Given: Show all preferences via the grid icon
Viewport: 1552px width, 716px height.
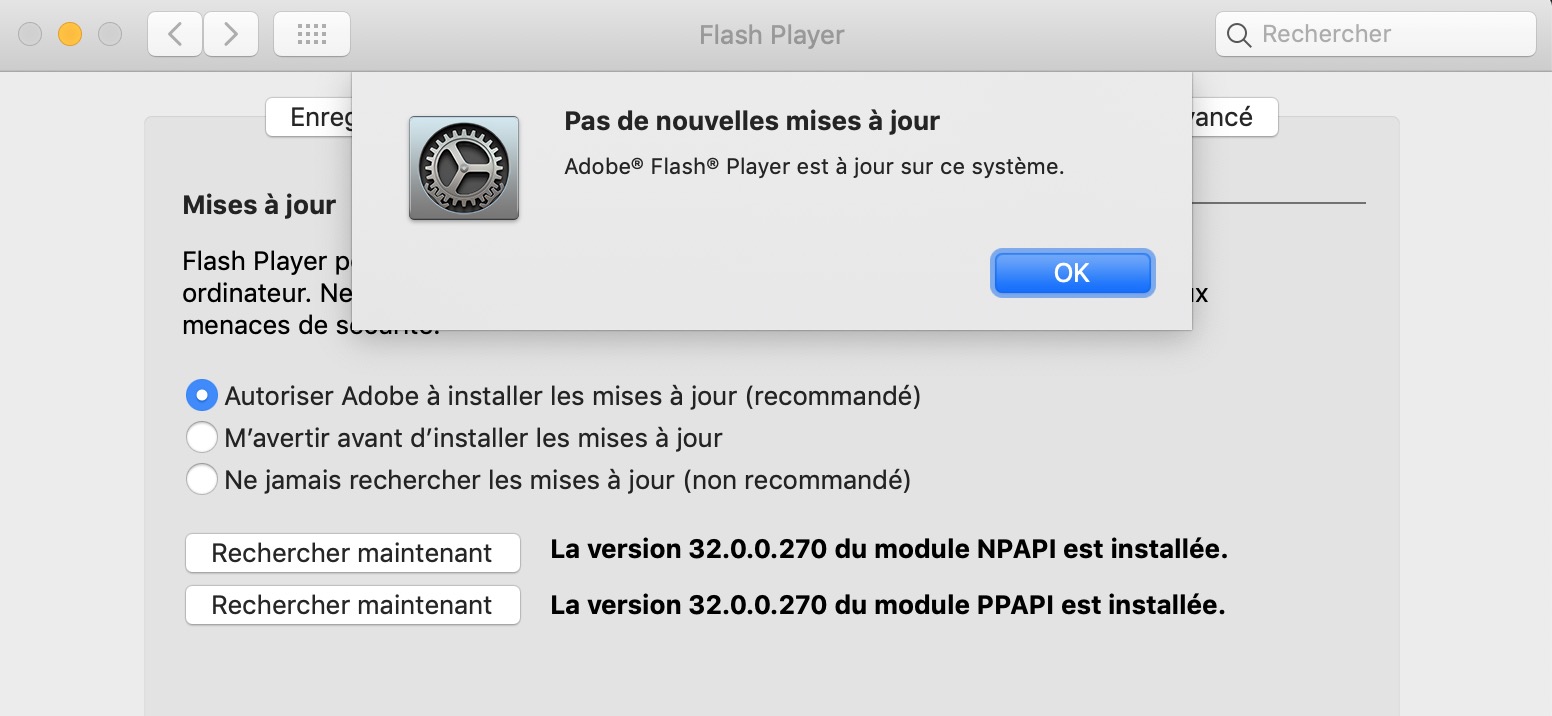Looking at the screenshot, I should 312,35.
